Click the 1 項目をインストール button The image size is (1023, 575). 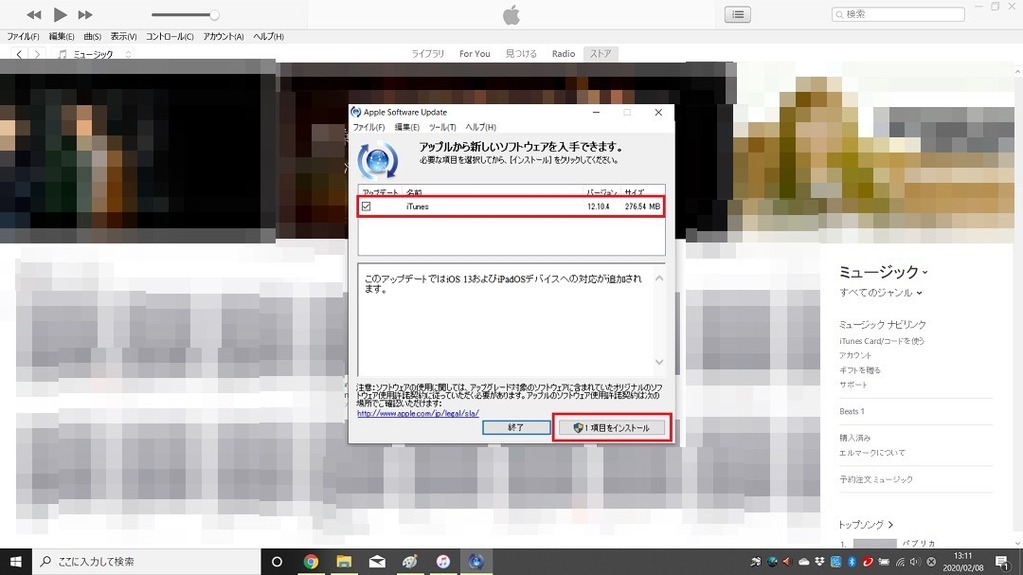tap(611, 428)
